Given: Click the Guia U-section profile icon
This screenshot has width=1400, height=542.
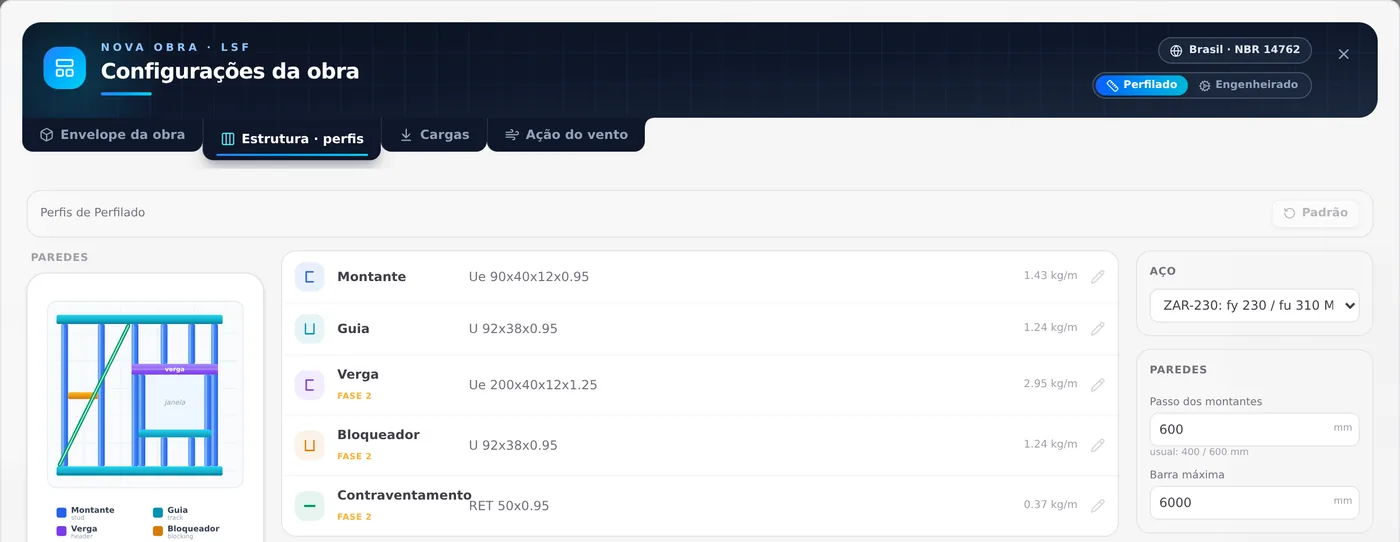Looking at the screenshot, I should 310,329.
